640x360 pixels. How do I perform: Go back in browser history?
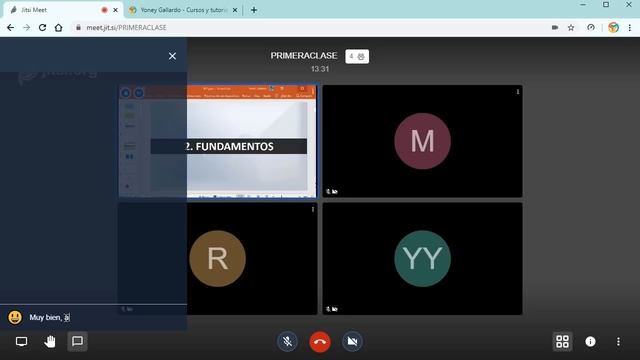point(11,27)
